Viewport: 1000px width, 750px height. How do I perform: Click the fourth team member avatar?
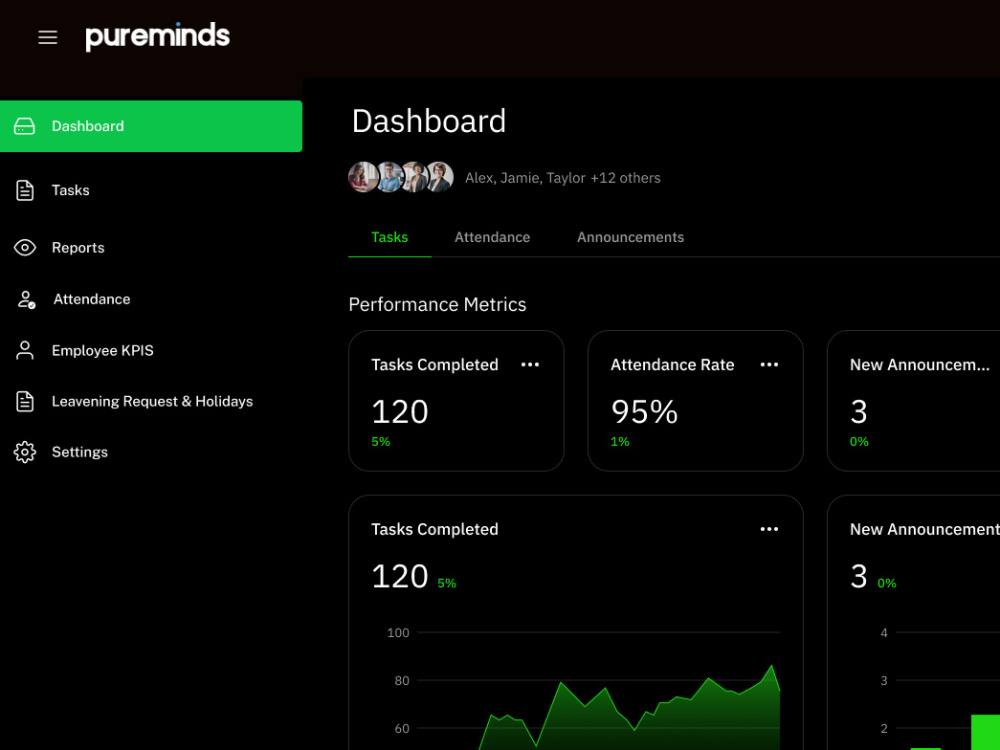(440, 177)
